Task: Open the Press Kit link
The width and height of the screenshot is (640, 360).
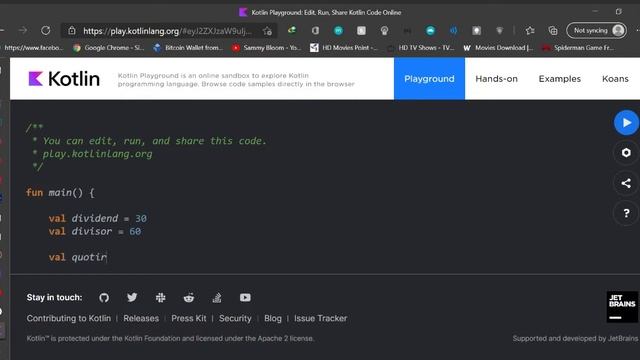Action: 189,318
